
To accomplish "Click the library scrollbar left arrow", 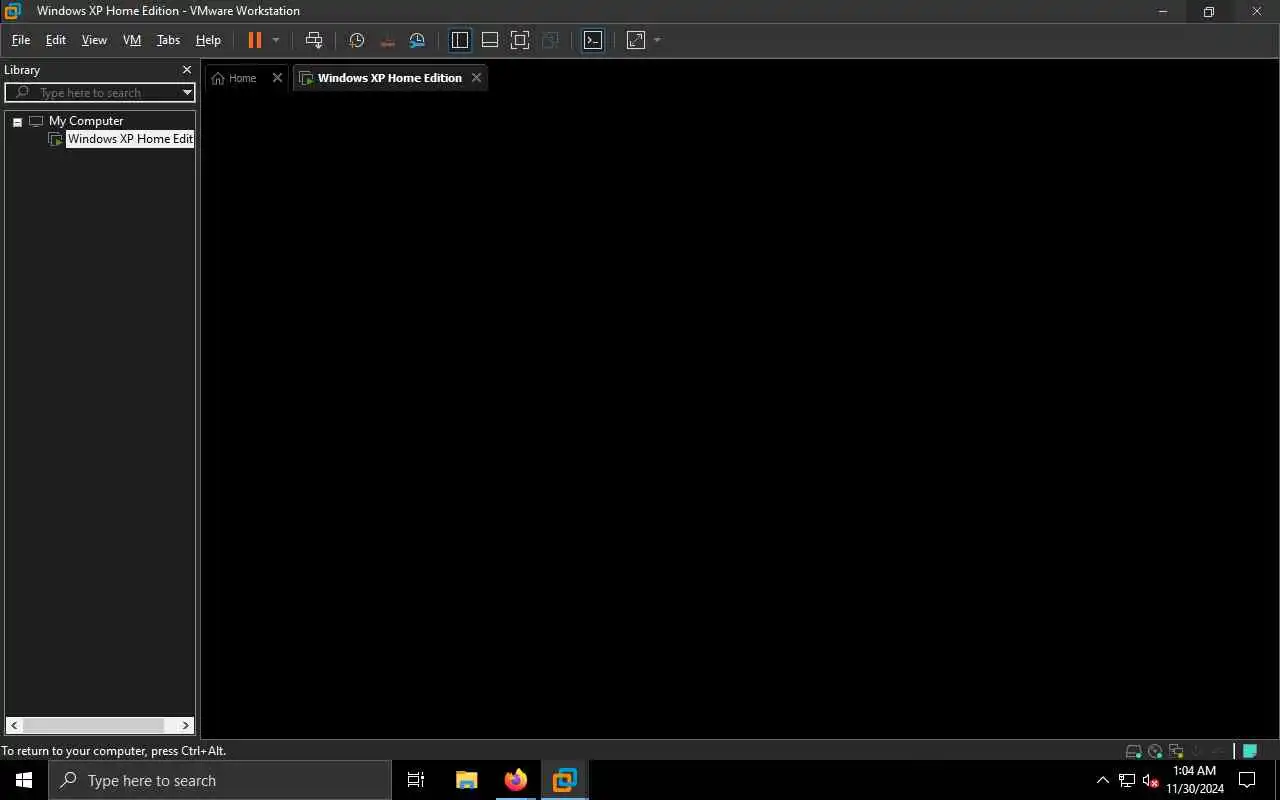I will tap(14, 725).
